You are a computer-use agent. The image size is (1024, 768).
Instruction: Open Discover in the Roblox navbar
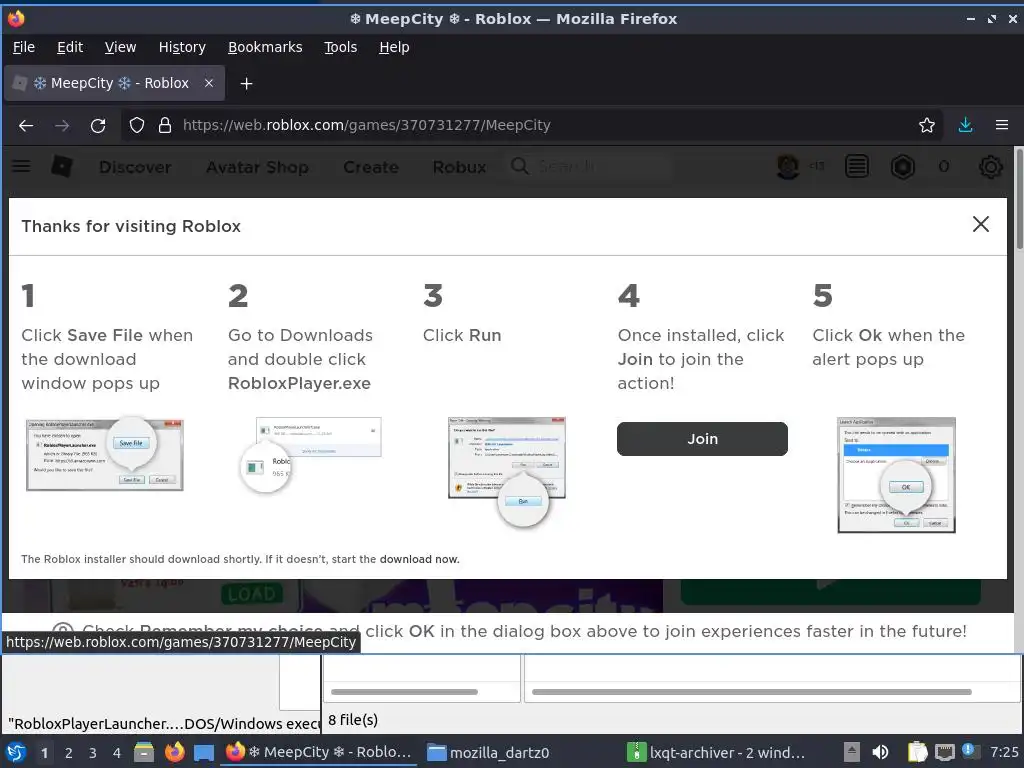(135, 167)
